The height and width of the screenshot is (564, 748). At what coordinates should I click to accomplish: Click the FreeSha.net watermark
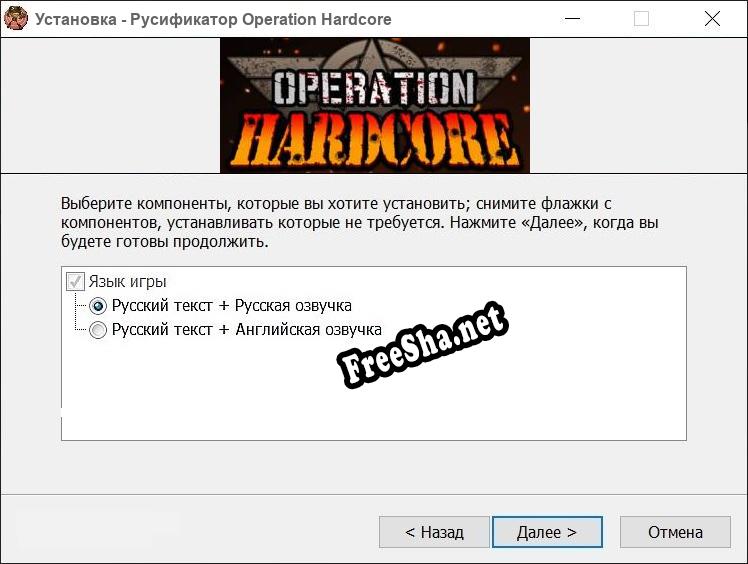coord(422,345)
